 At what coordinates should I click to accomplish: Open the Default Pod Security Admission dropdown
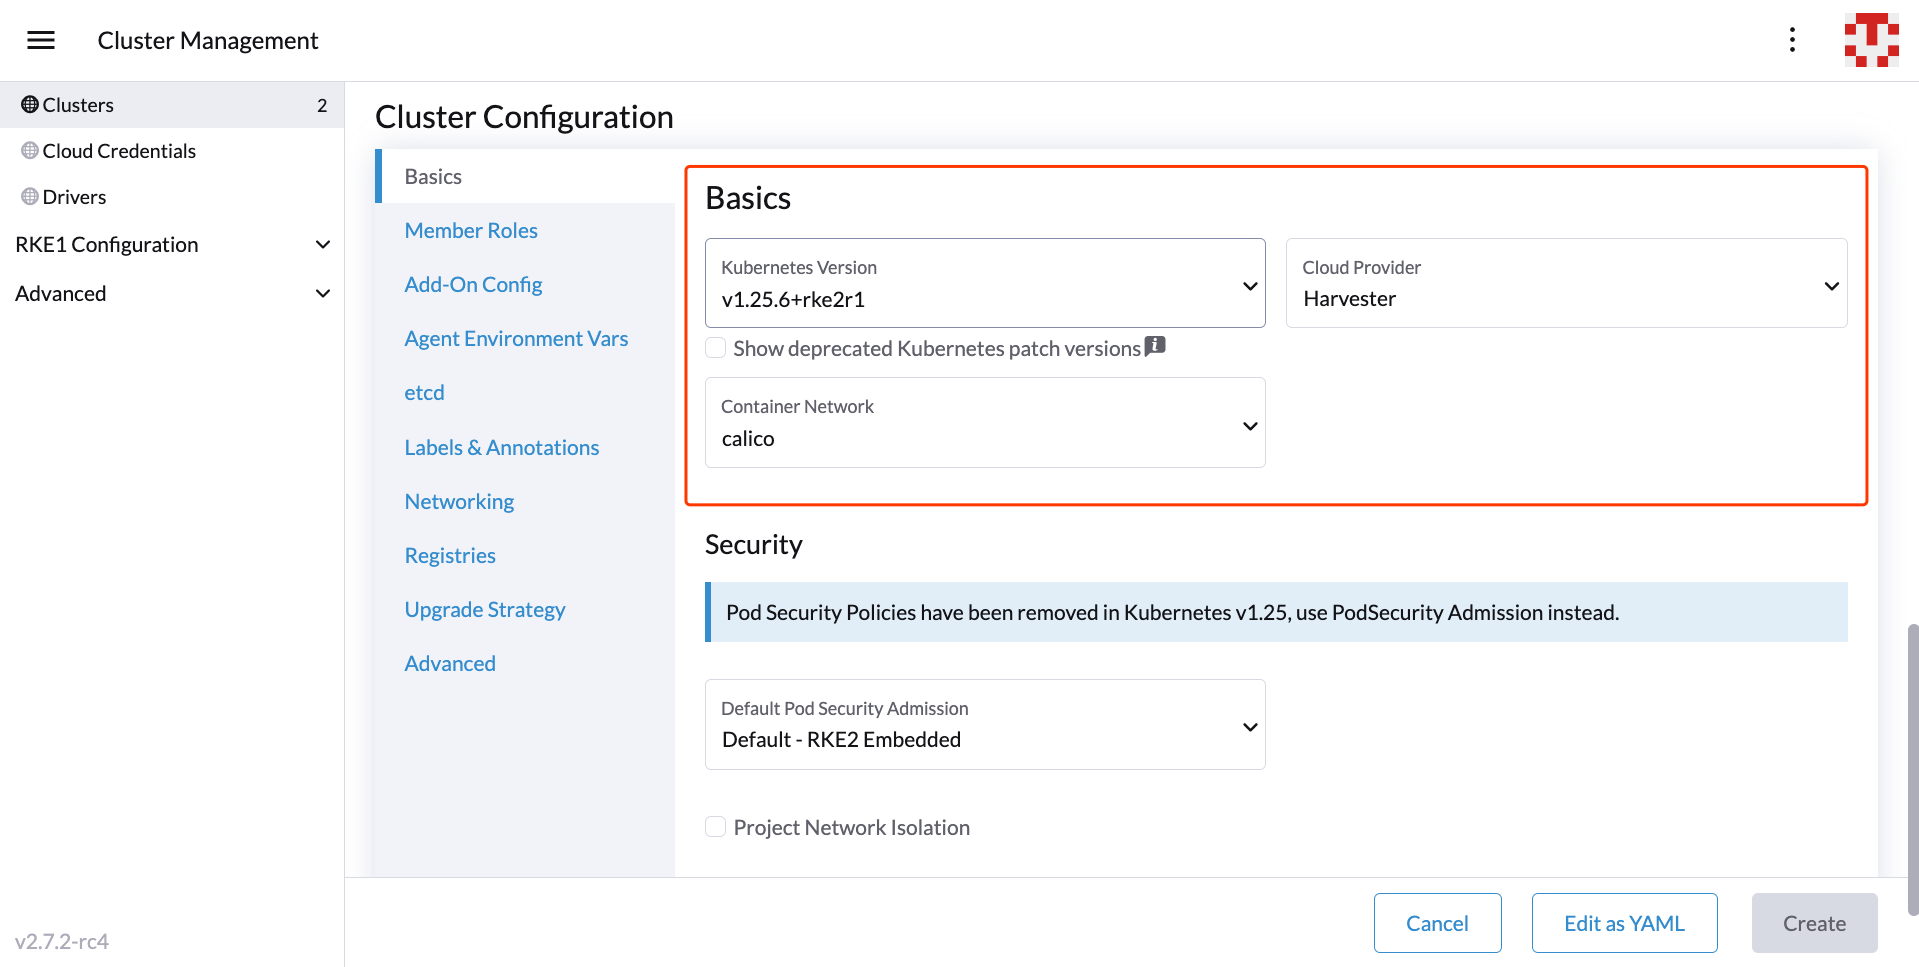[1249, 726]
